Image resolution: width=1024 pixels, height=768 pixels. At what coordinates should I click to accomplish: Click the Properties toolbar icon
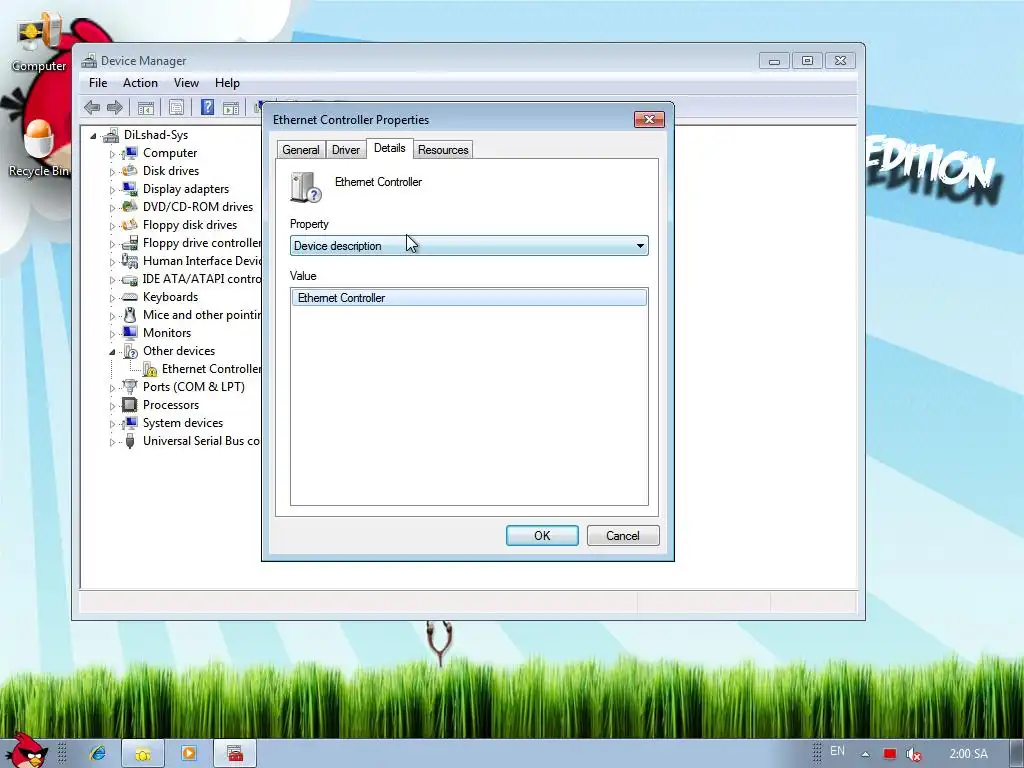coord(176,108)
